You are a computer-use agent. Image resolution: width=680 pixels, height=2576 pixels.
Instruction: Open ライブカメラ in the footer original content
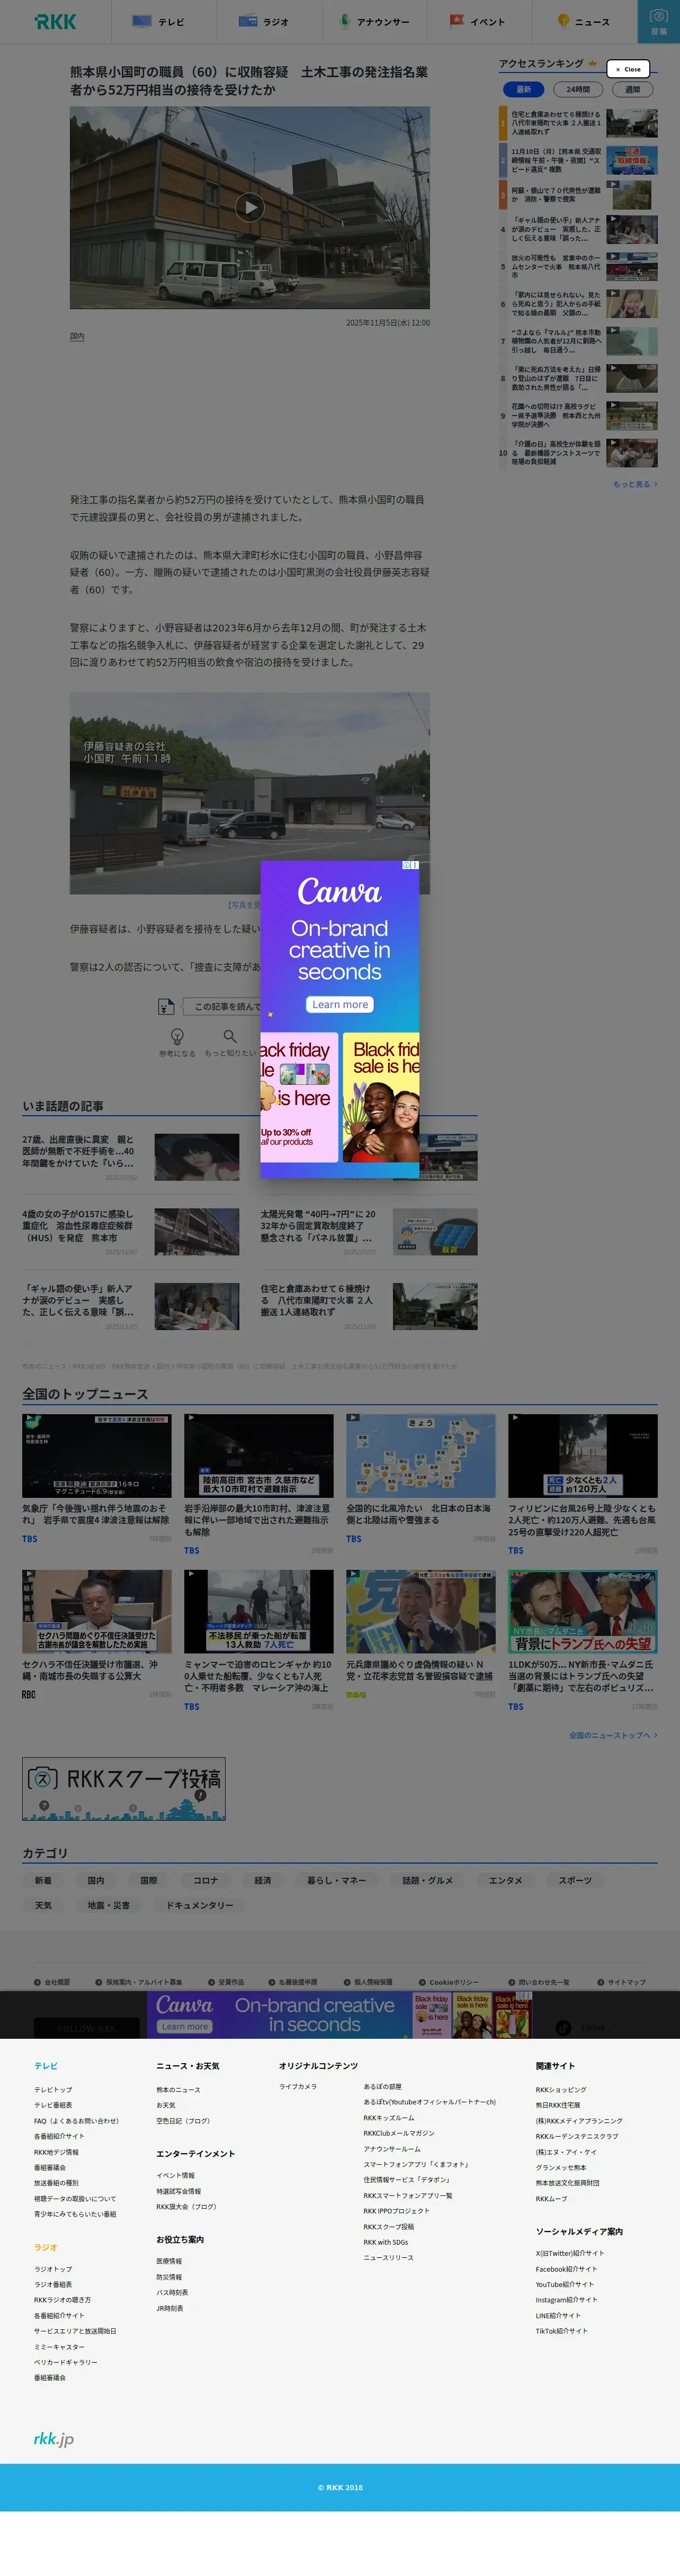click(x=298, y=2086)
